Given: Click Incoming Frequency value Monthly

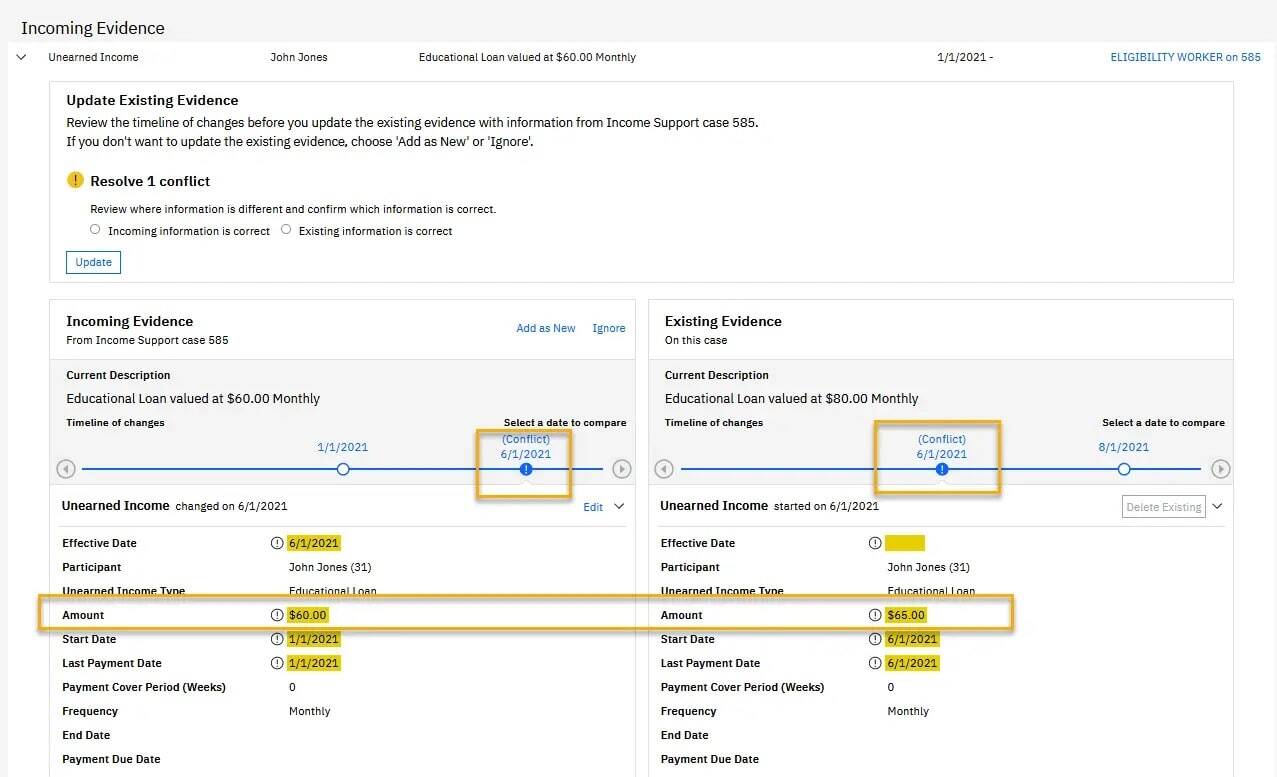Looking at the screenshot, I should tap(309, 711).
